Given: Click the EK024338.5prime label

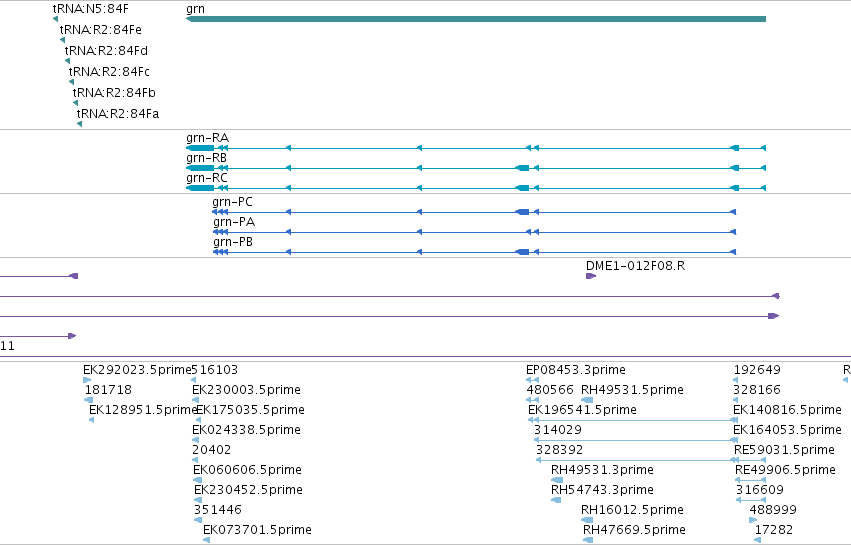Looking at the screenshot, I should point(246,430).
